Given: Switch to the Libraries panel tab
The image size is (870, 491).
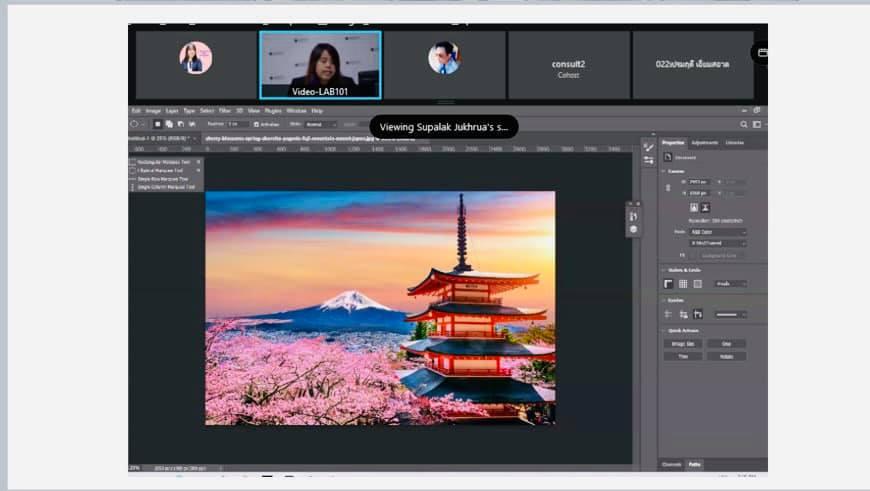Looking at the screenshot, I should [735, 143].
